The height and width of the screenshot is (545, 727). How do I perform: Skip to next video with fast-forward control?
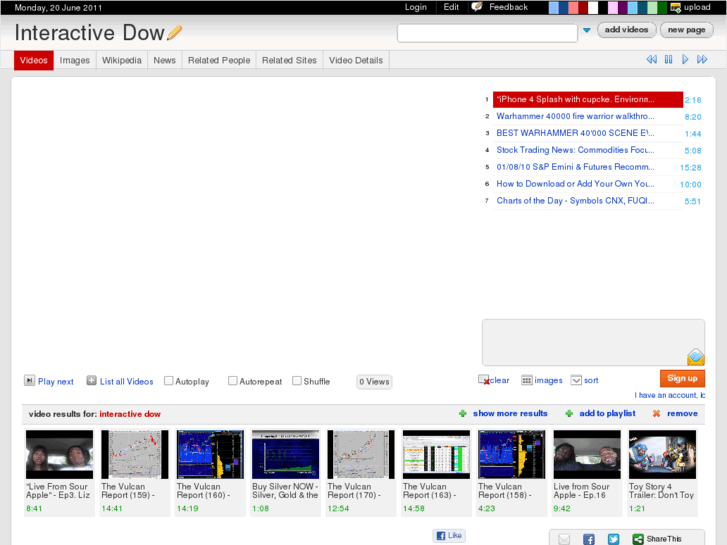click(x=702, y=59)
